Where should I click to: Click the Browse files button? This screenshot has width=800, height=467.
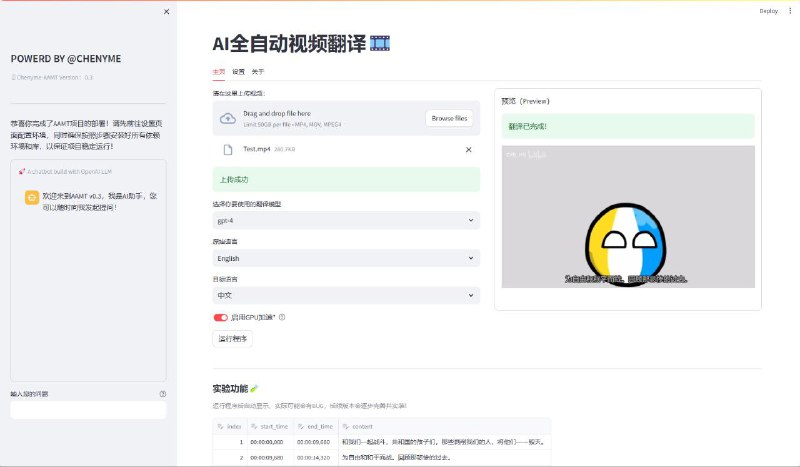[x=449, y=118]
